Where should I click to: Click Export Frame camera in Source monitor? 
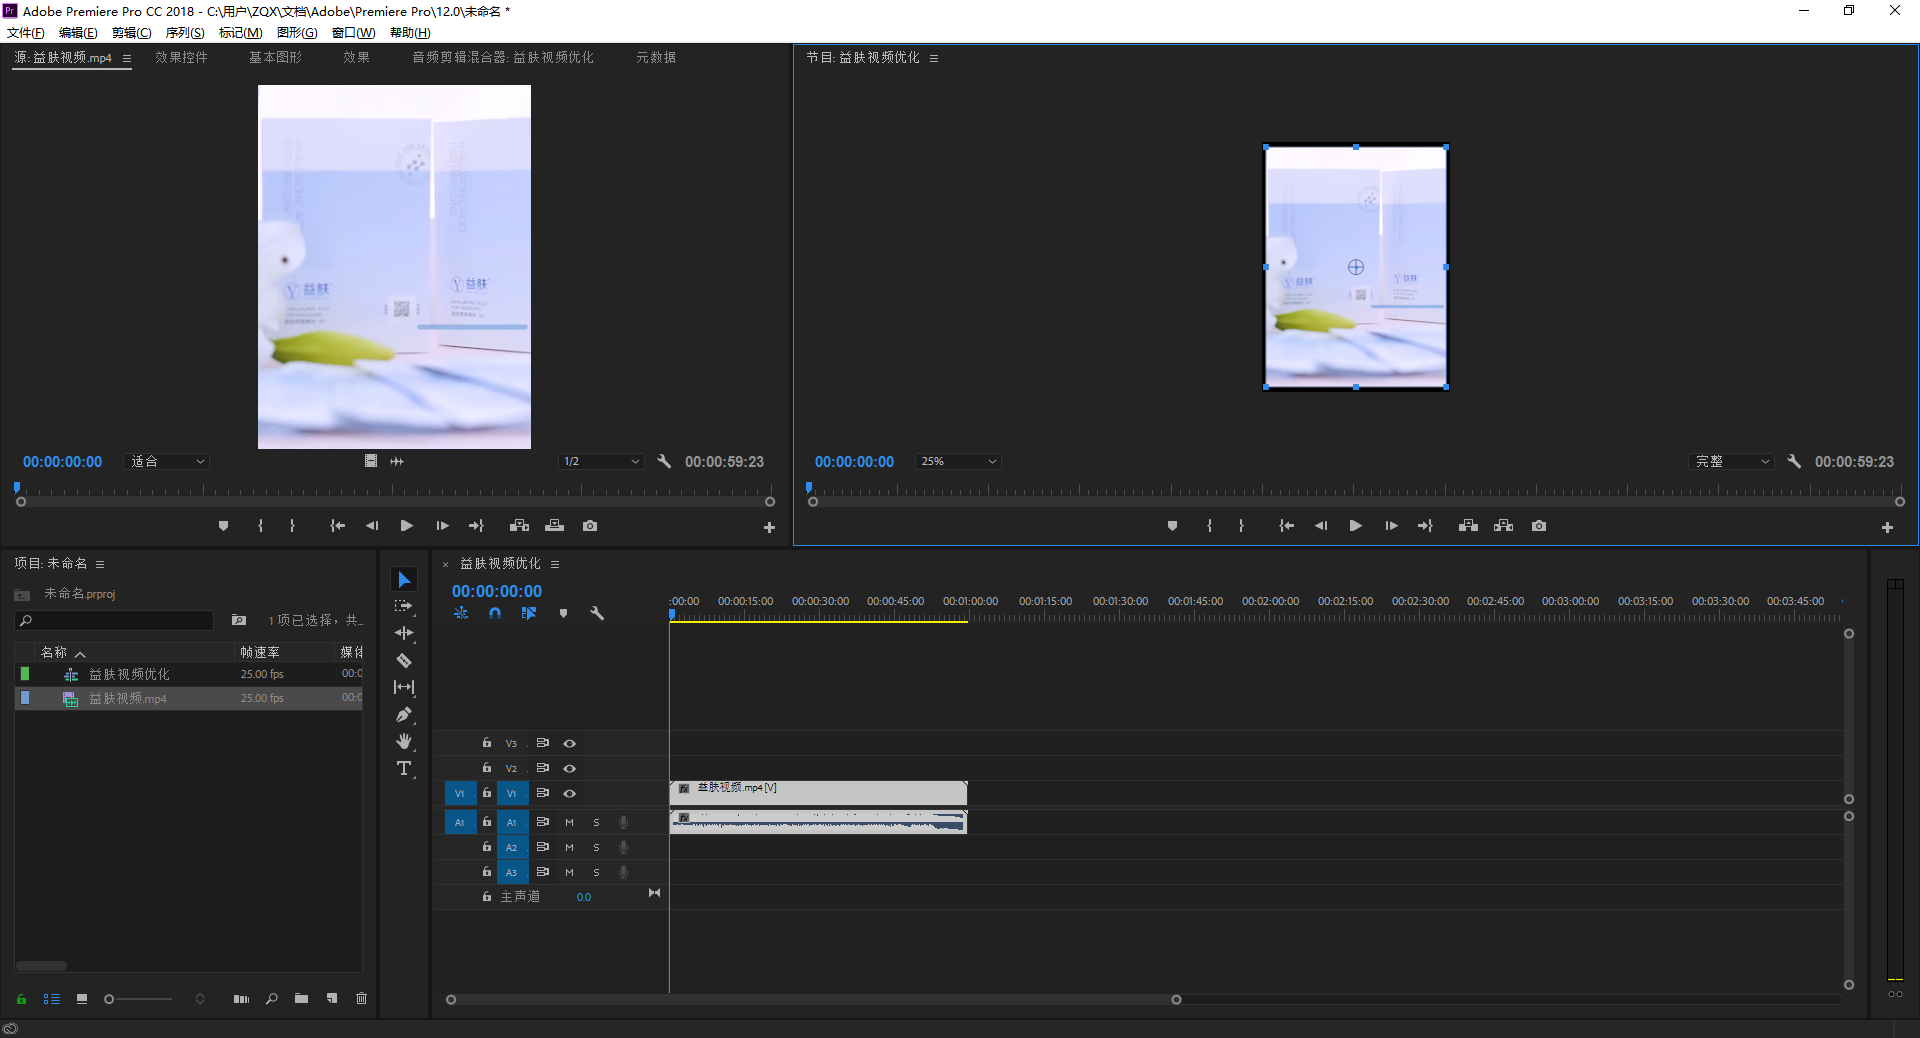point(590,526)
